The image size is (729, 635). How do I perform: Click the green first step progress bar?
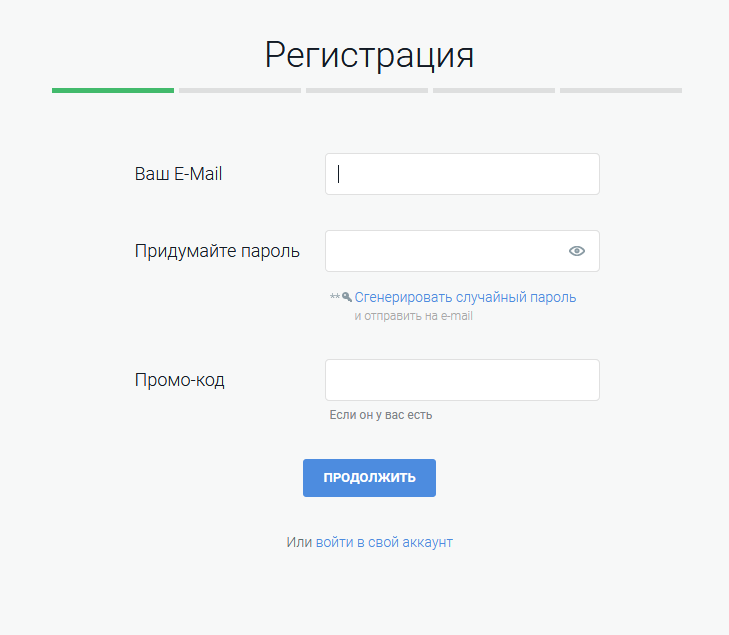[113, 91]
